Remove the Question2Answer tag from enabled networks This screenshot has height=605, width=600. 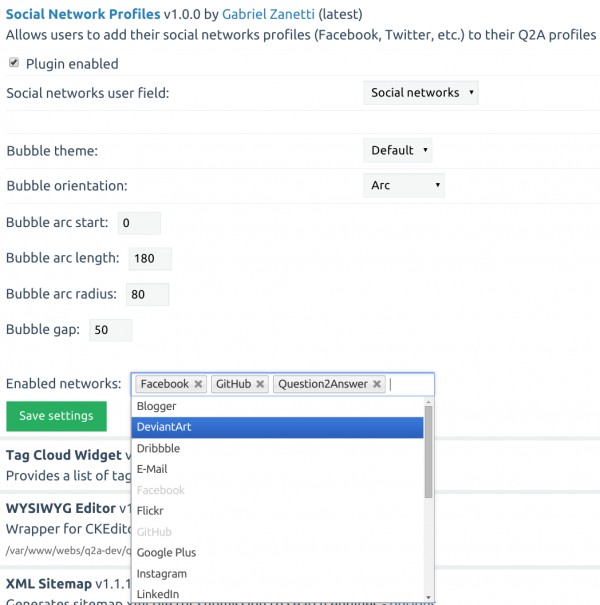pyautogui.click(x=377, y=384)
